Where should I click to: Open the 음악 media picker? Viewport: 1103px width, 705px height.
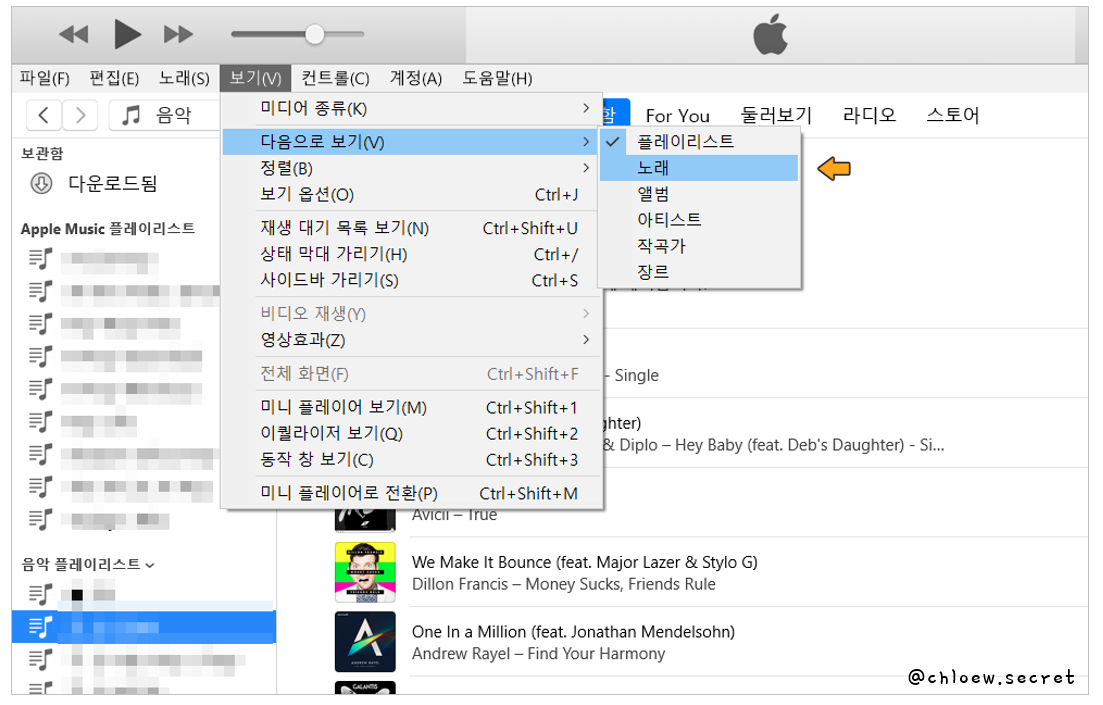pyautogui.click(x=164, y=115)
